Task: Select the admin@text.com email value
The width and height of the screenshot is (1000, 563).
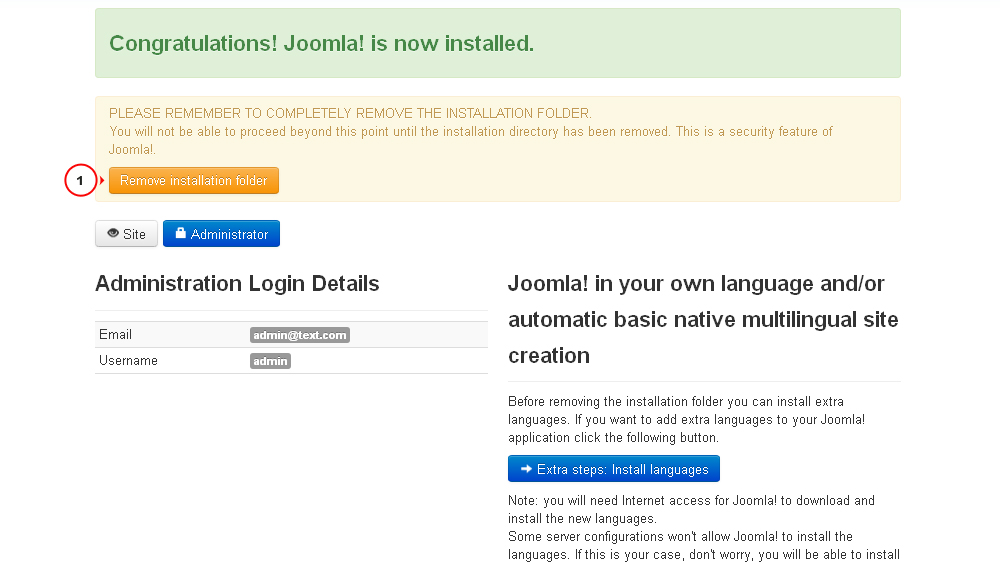Action: pos(300,335)
